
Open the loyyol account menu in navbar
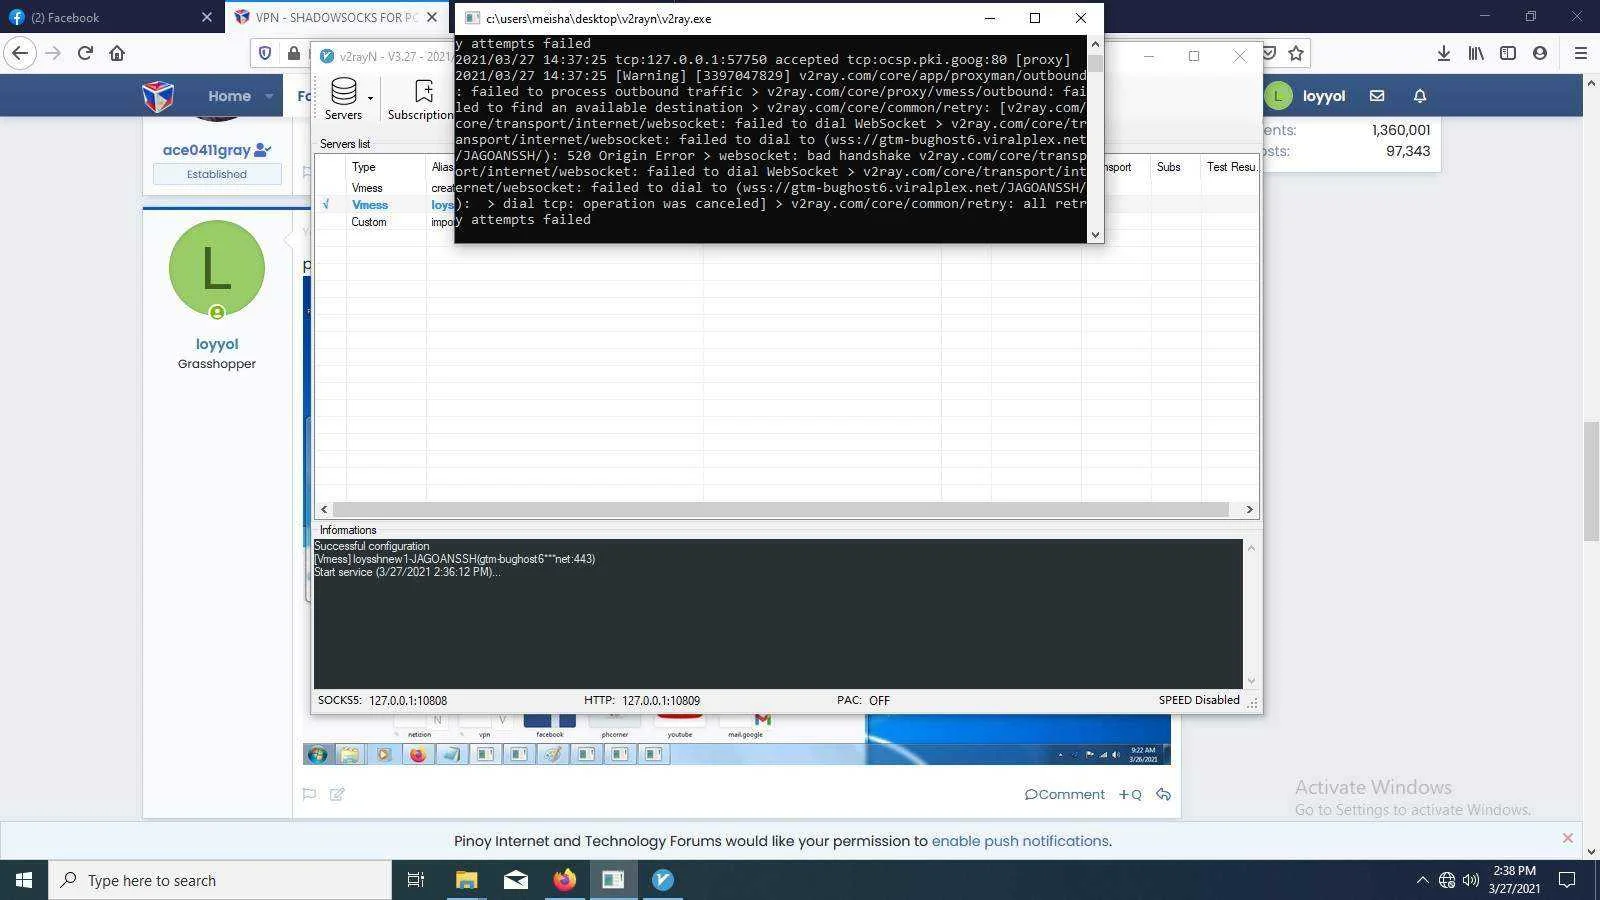pos(1305,96)
